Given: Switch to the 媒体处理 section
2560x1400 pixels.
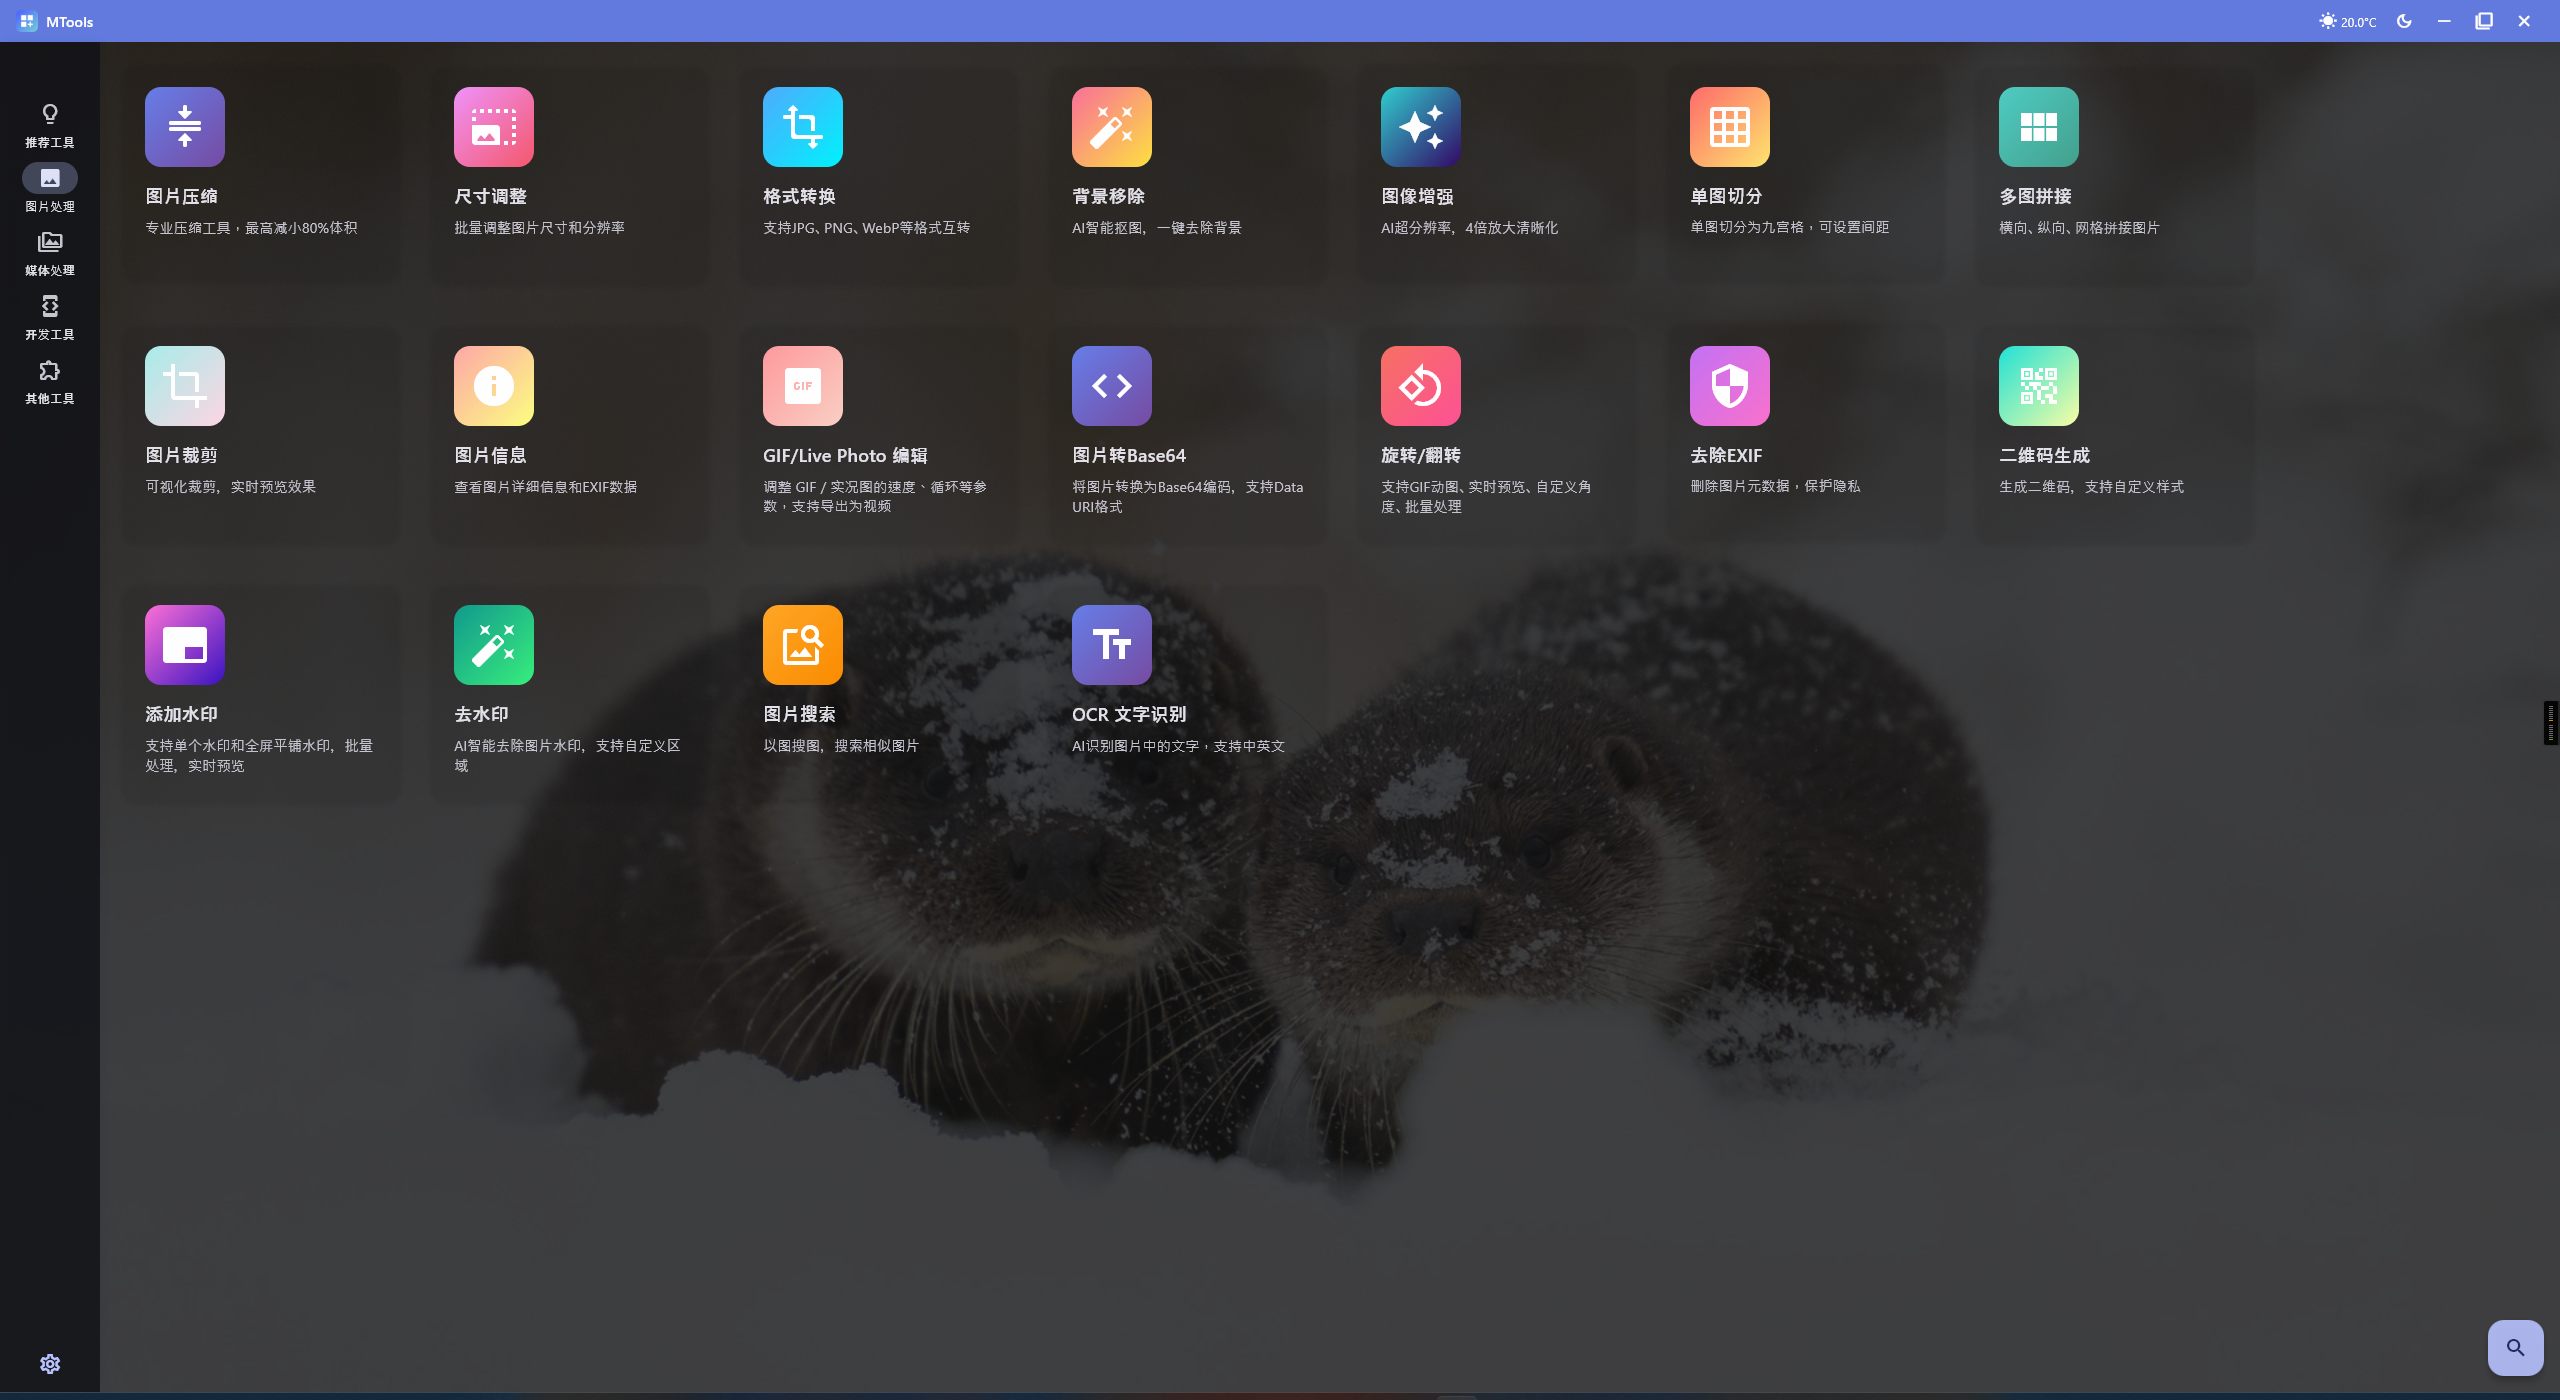Looking at the screenshot, I should click(49, 252).
